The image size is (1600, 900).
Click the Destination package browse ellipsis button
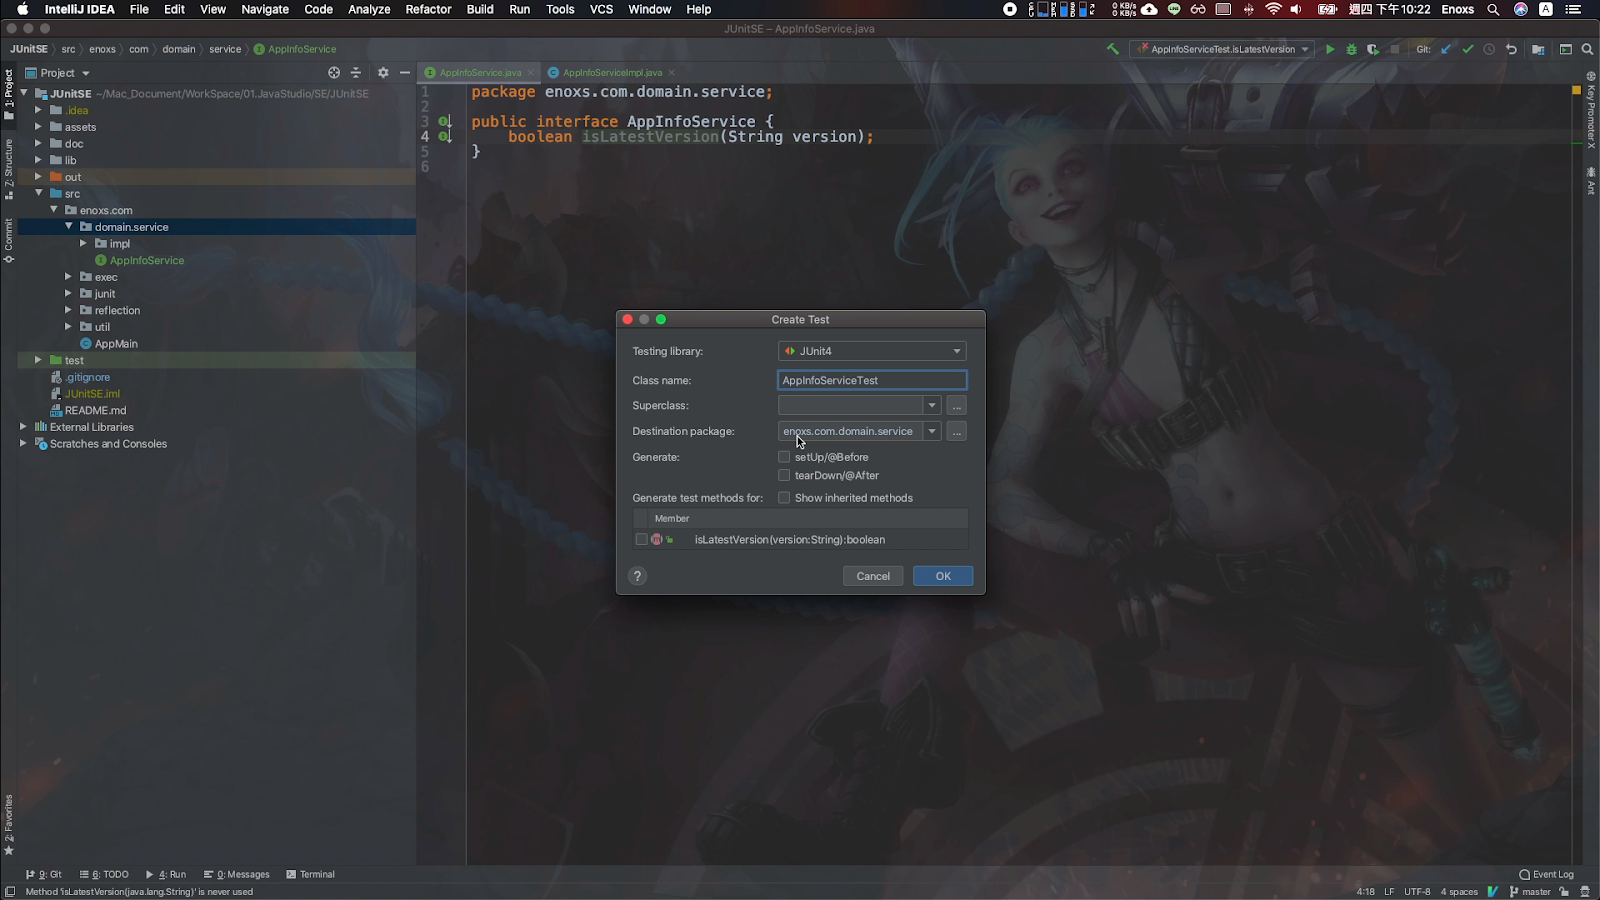(x=957, y=432)
